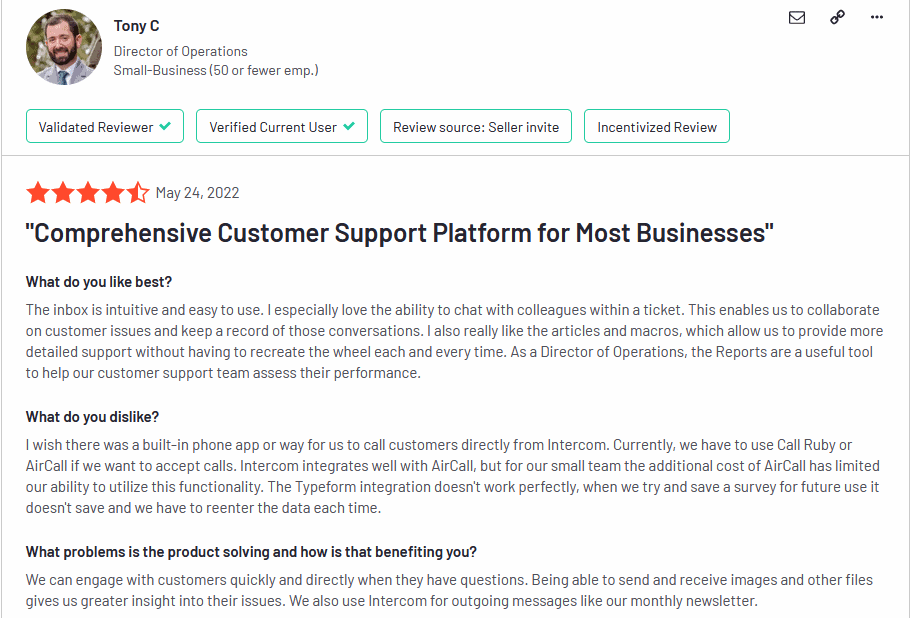Click the envelope email icon
910x618 pixels.
tap(797, 17)
